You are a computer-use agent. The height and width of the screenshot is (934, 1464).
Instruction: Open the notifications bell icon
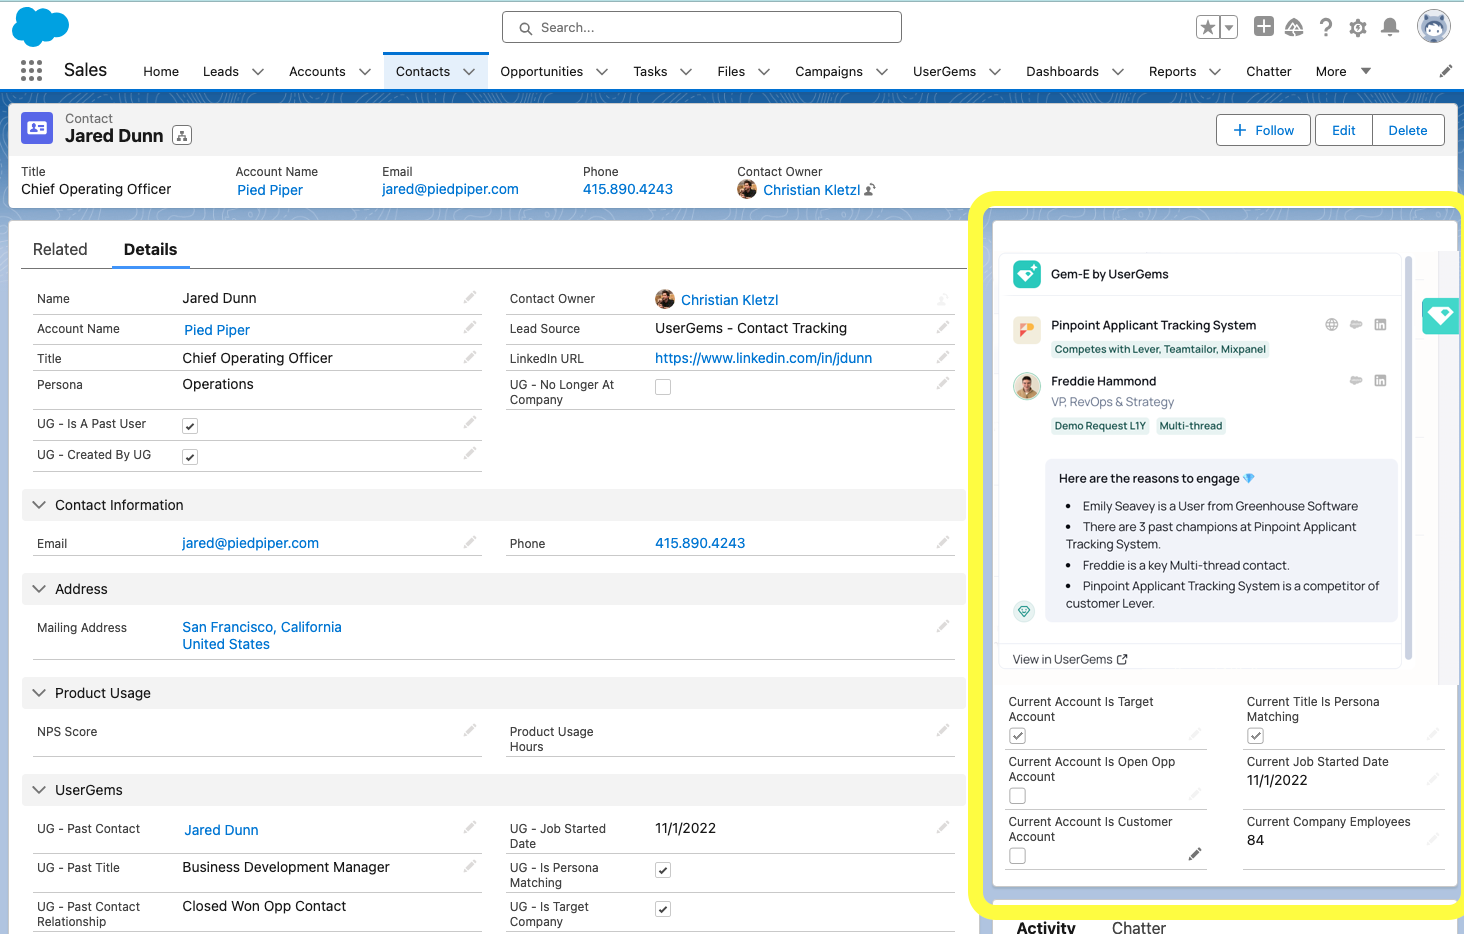coord(1390,27)
